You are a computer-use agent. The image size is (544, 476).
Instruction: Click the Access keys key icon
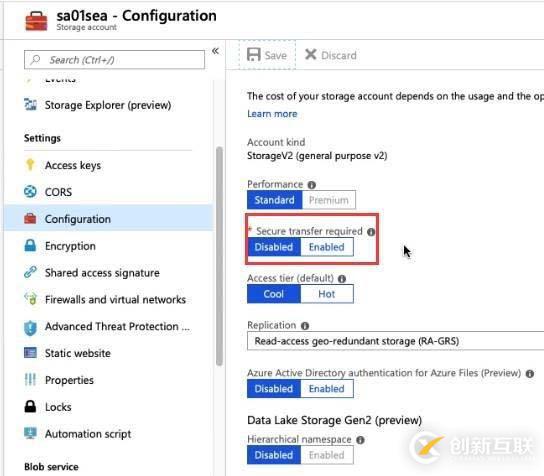tap(30, 164)
